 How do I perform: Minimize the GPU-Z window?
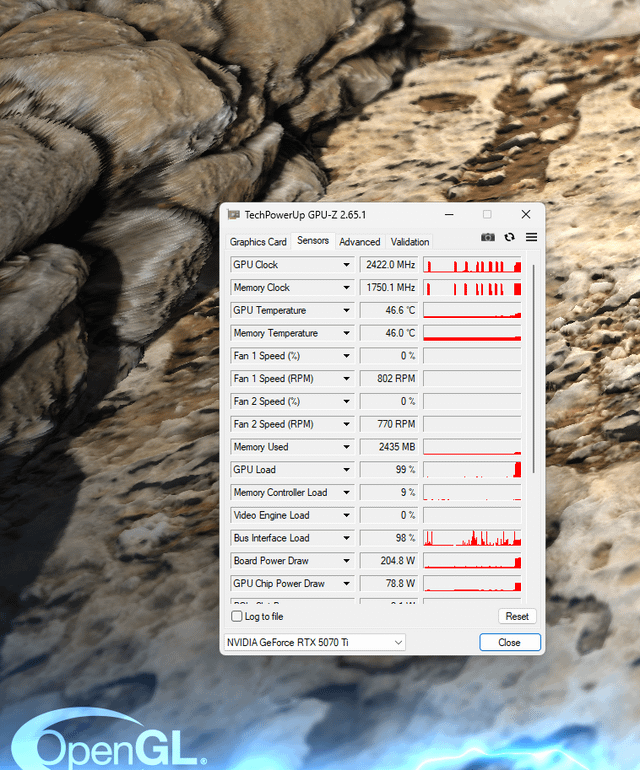pos(449,215)
